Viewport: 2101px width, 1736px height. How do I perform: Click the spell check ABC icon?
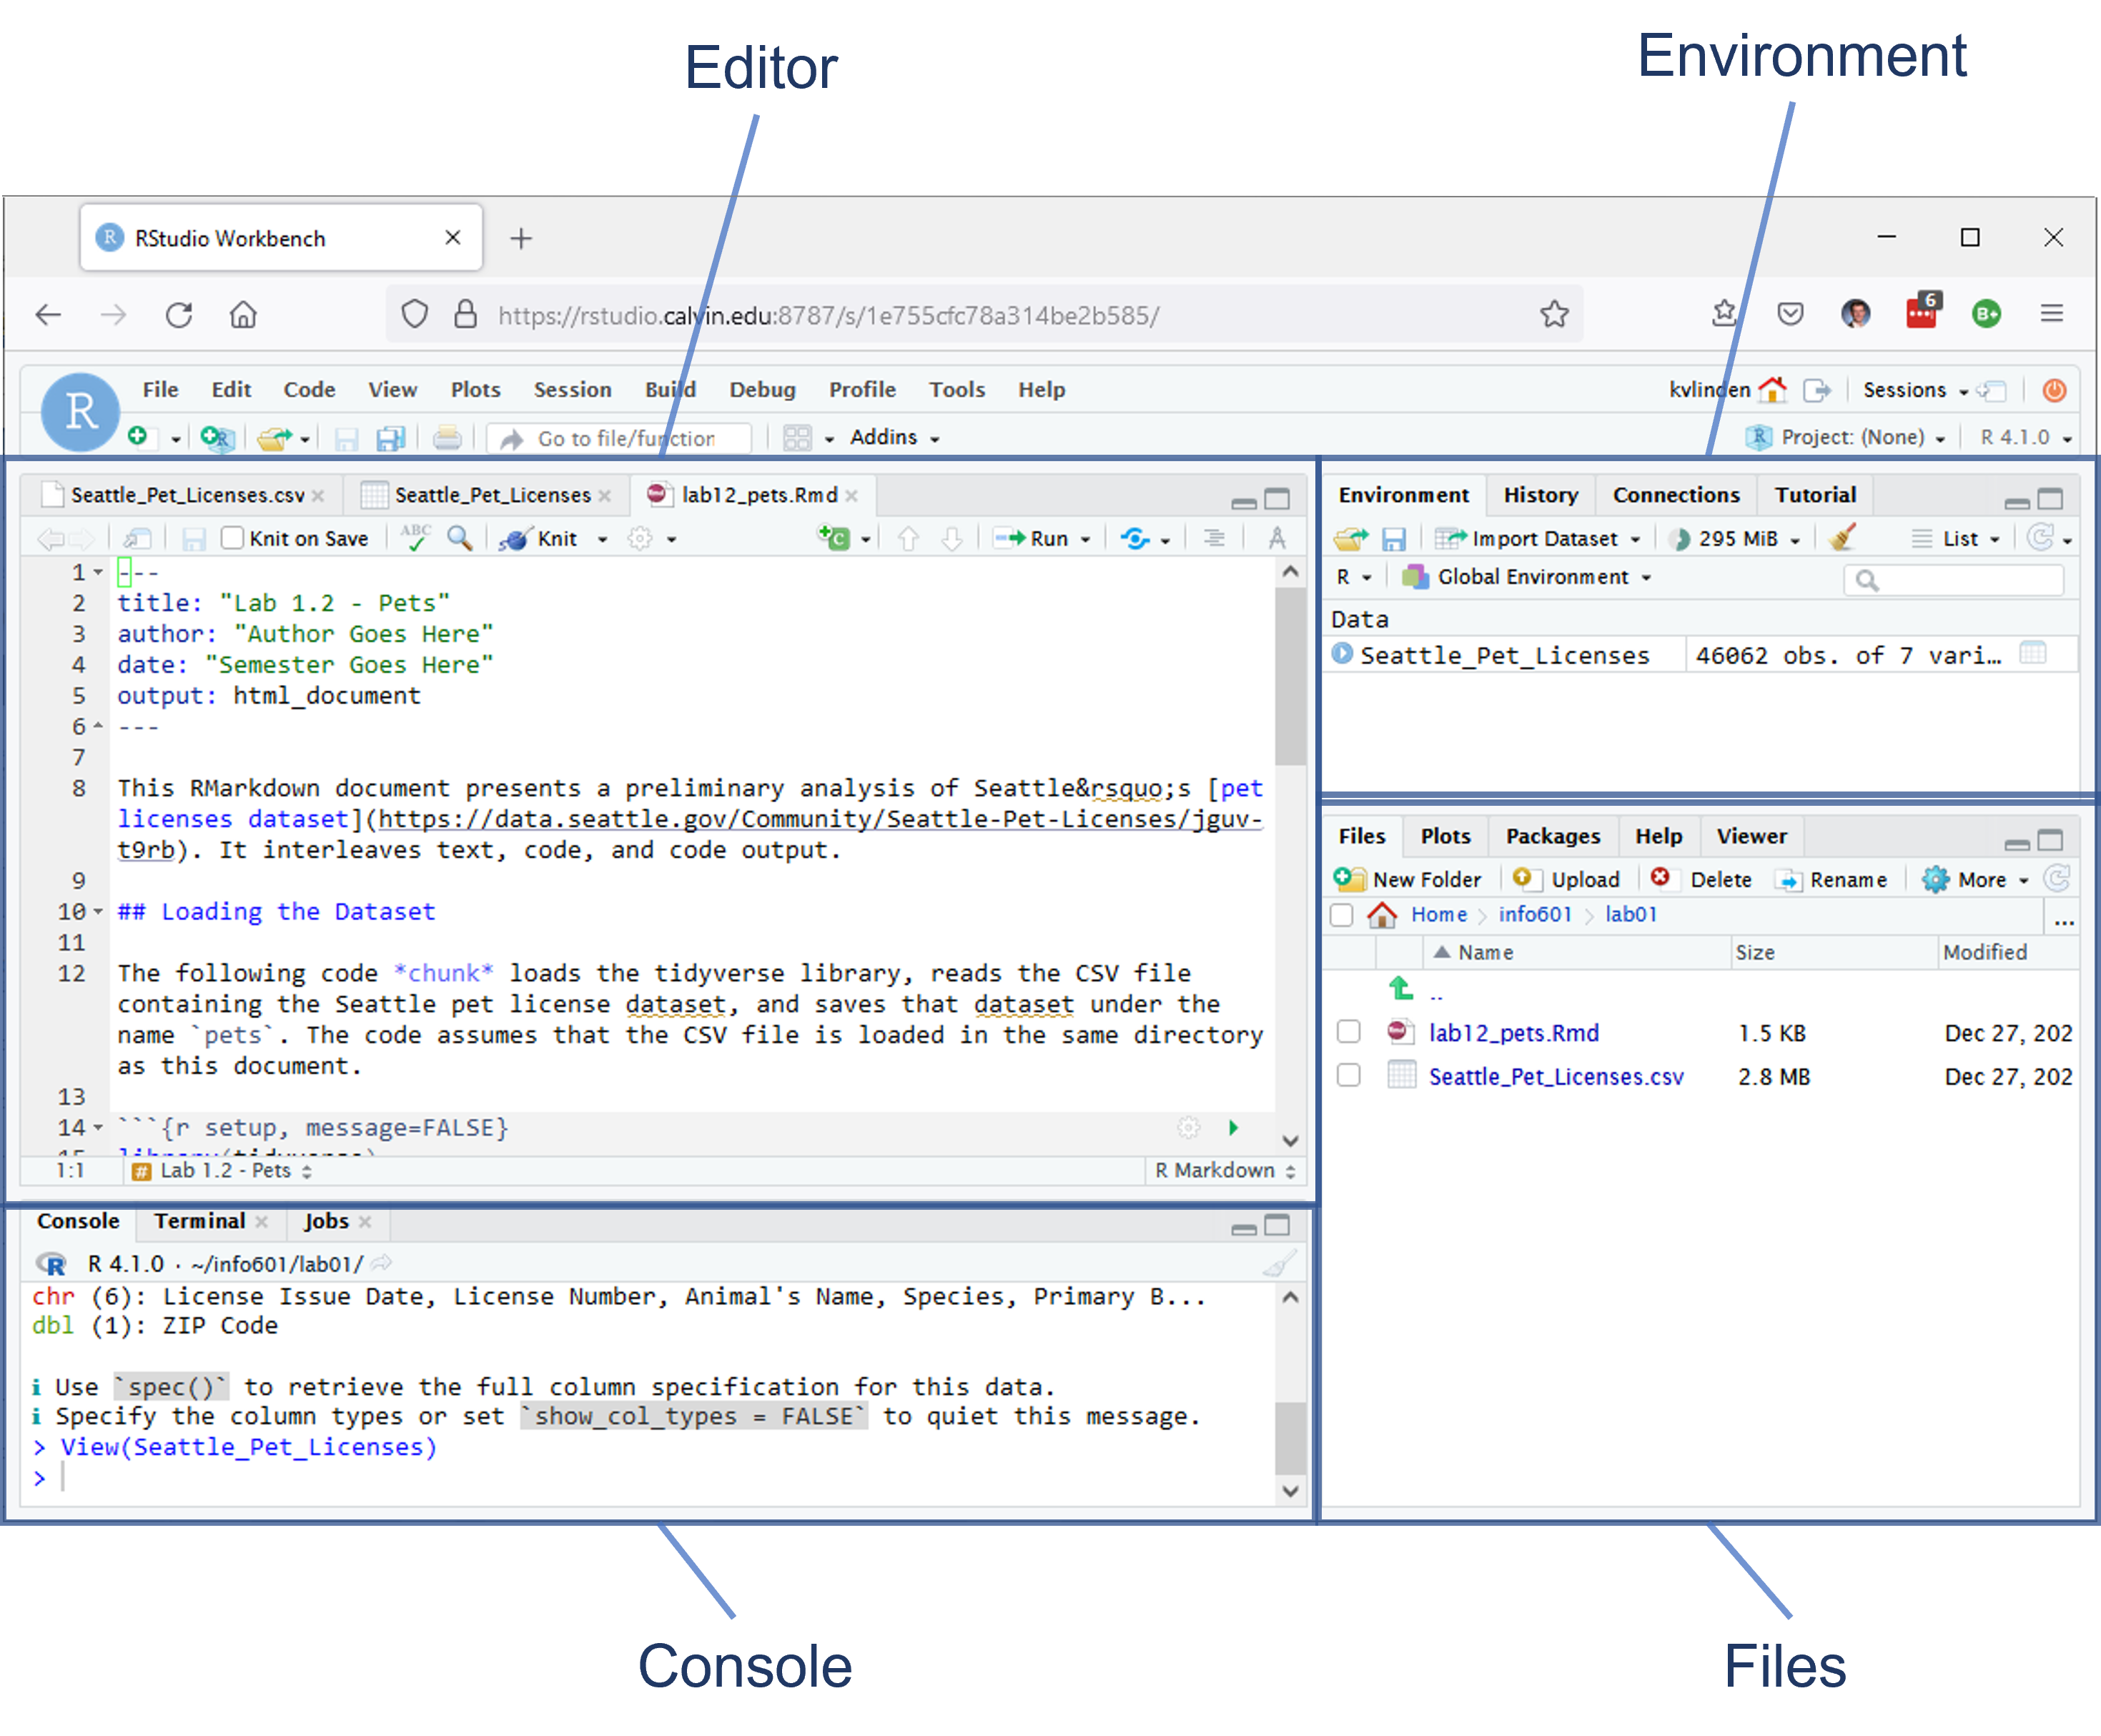tap(415, 537)
